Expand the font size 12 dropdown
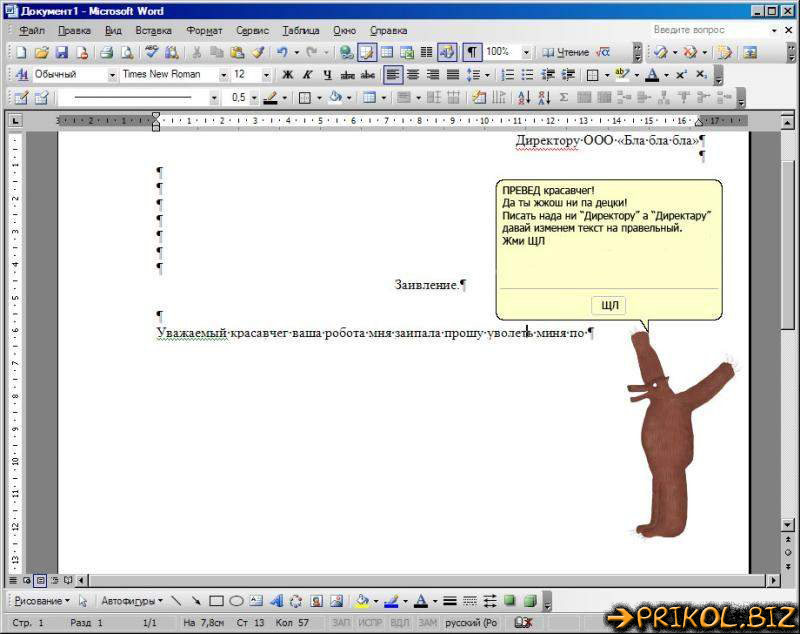Image resolution: width=800 pixels, height=634 pixels. tap(266, 75)
